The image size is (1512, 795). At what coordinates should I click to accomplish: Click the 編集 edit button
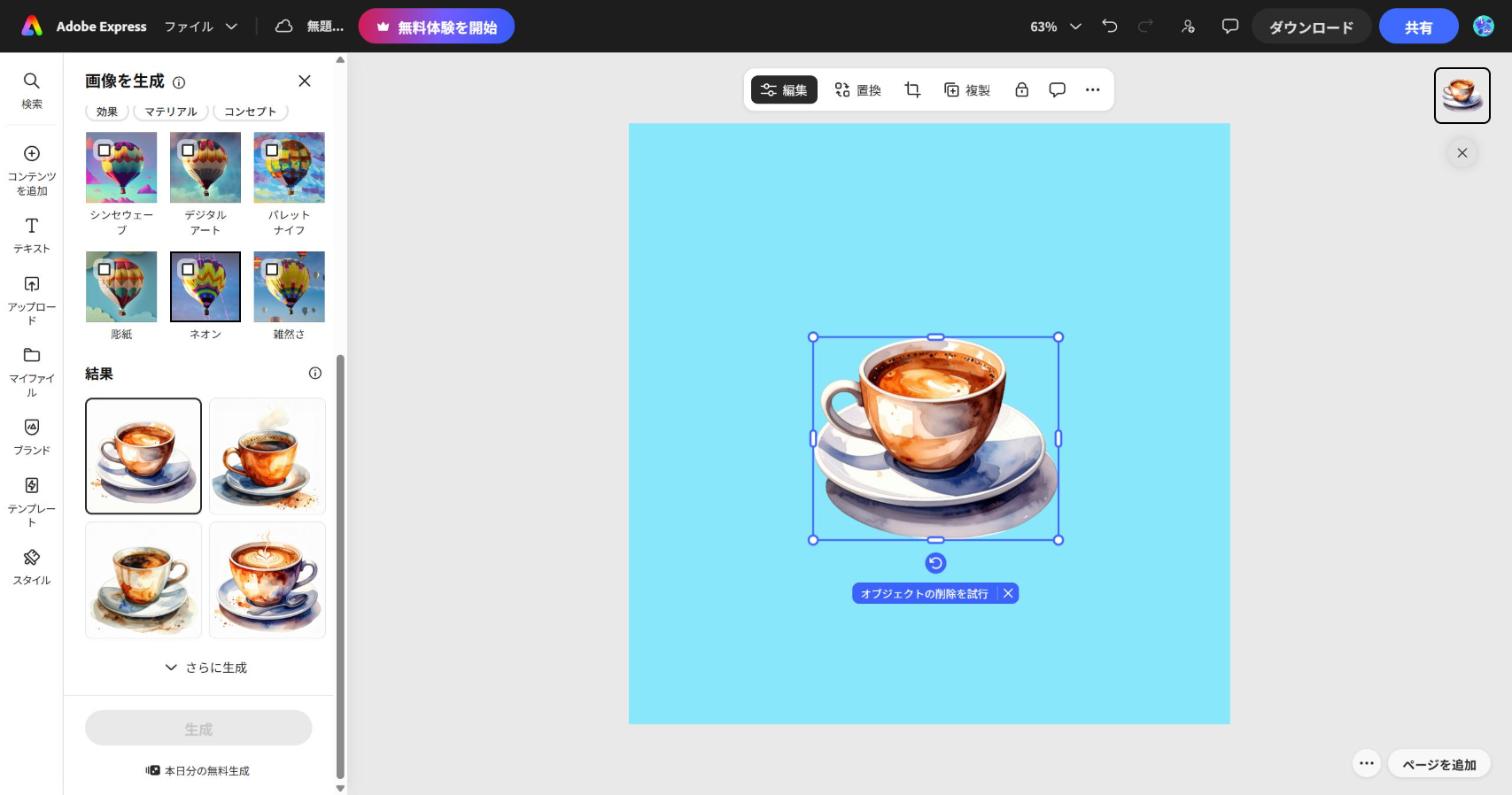[784, 90]
